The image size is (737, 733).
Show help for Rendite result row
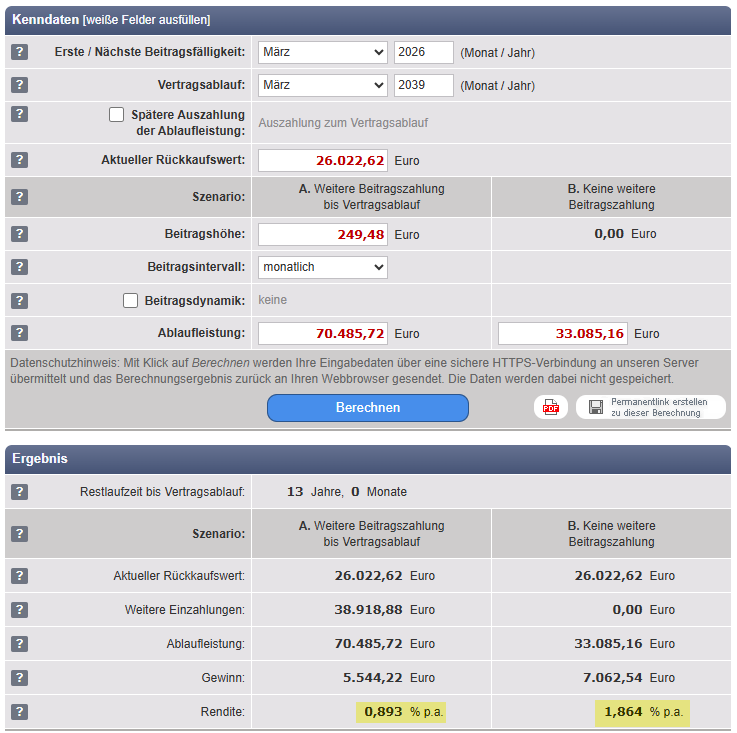[20, 712]
